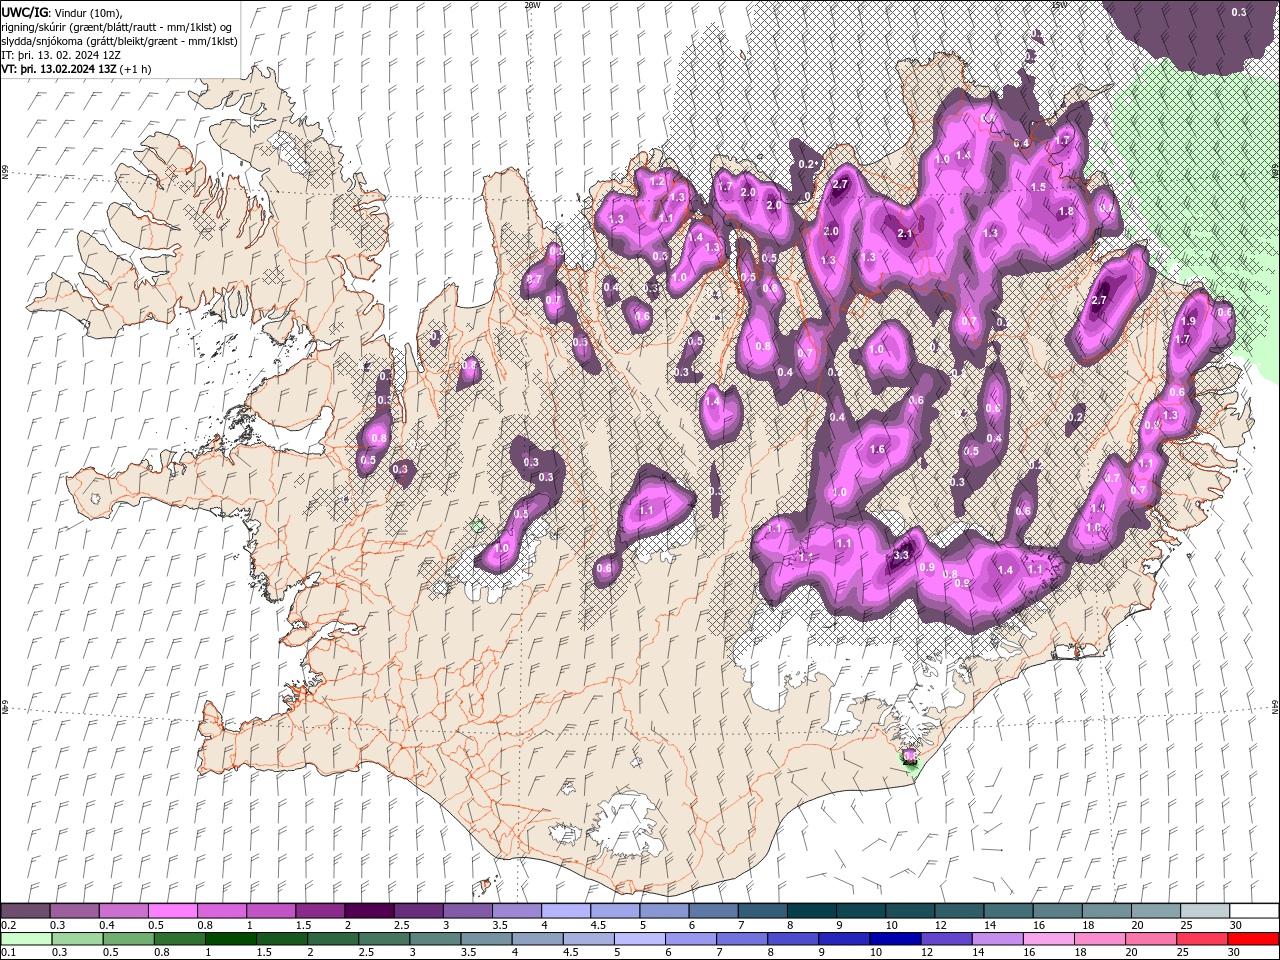Click the 20W longitude label at the top

coord(532,5)
